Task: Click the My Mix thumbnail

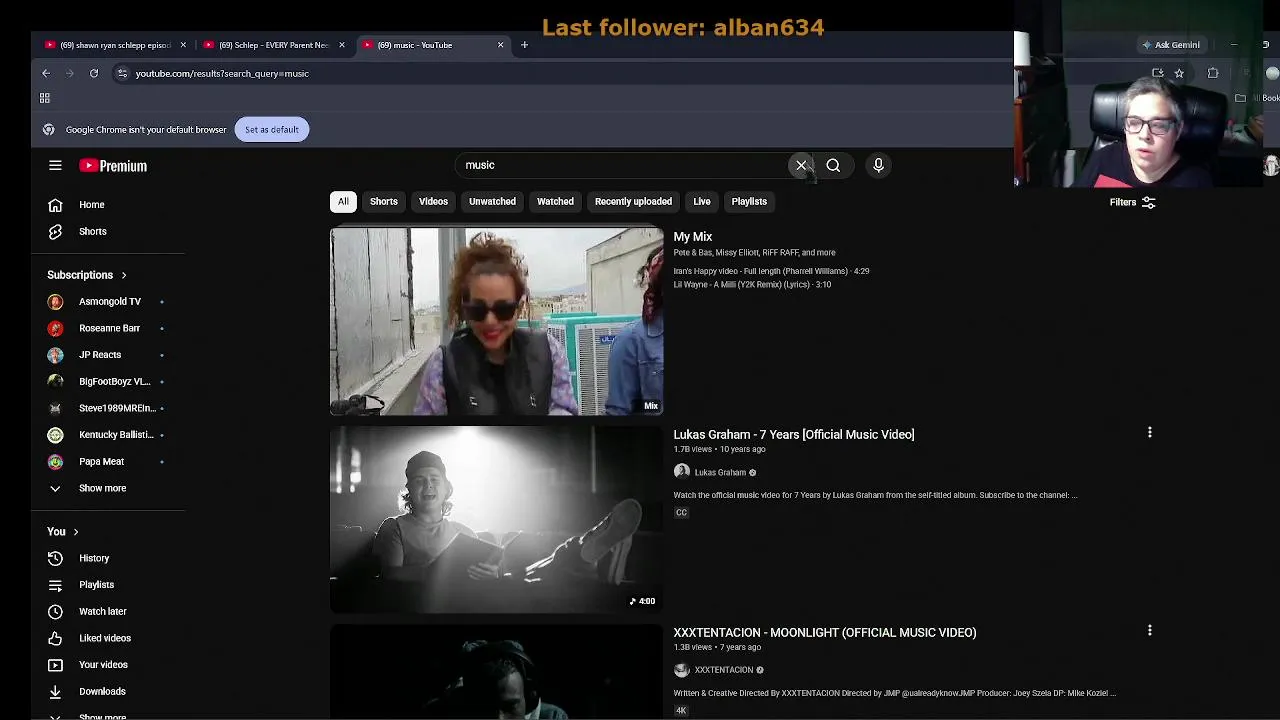Action: pyautogui.click(x=497, y=321)
